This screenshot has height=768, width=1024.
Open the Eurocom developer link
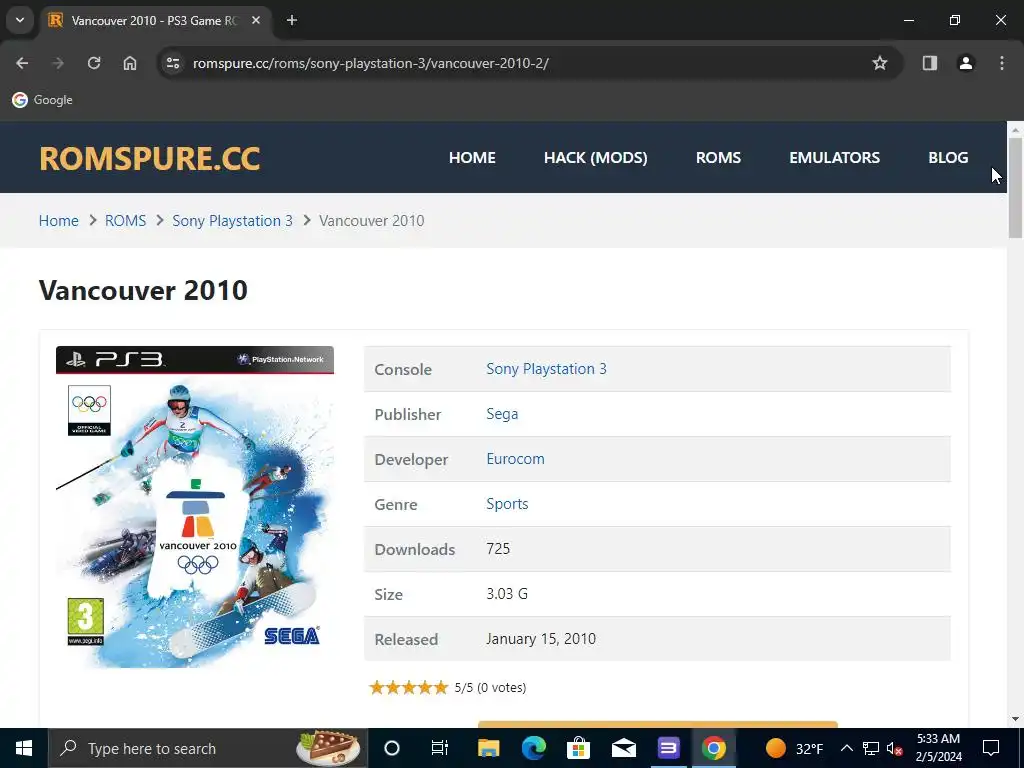tap(515, 459)
